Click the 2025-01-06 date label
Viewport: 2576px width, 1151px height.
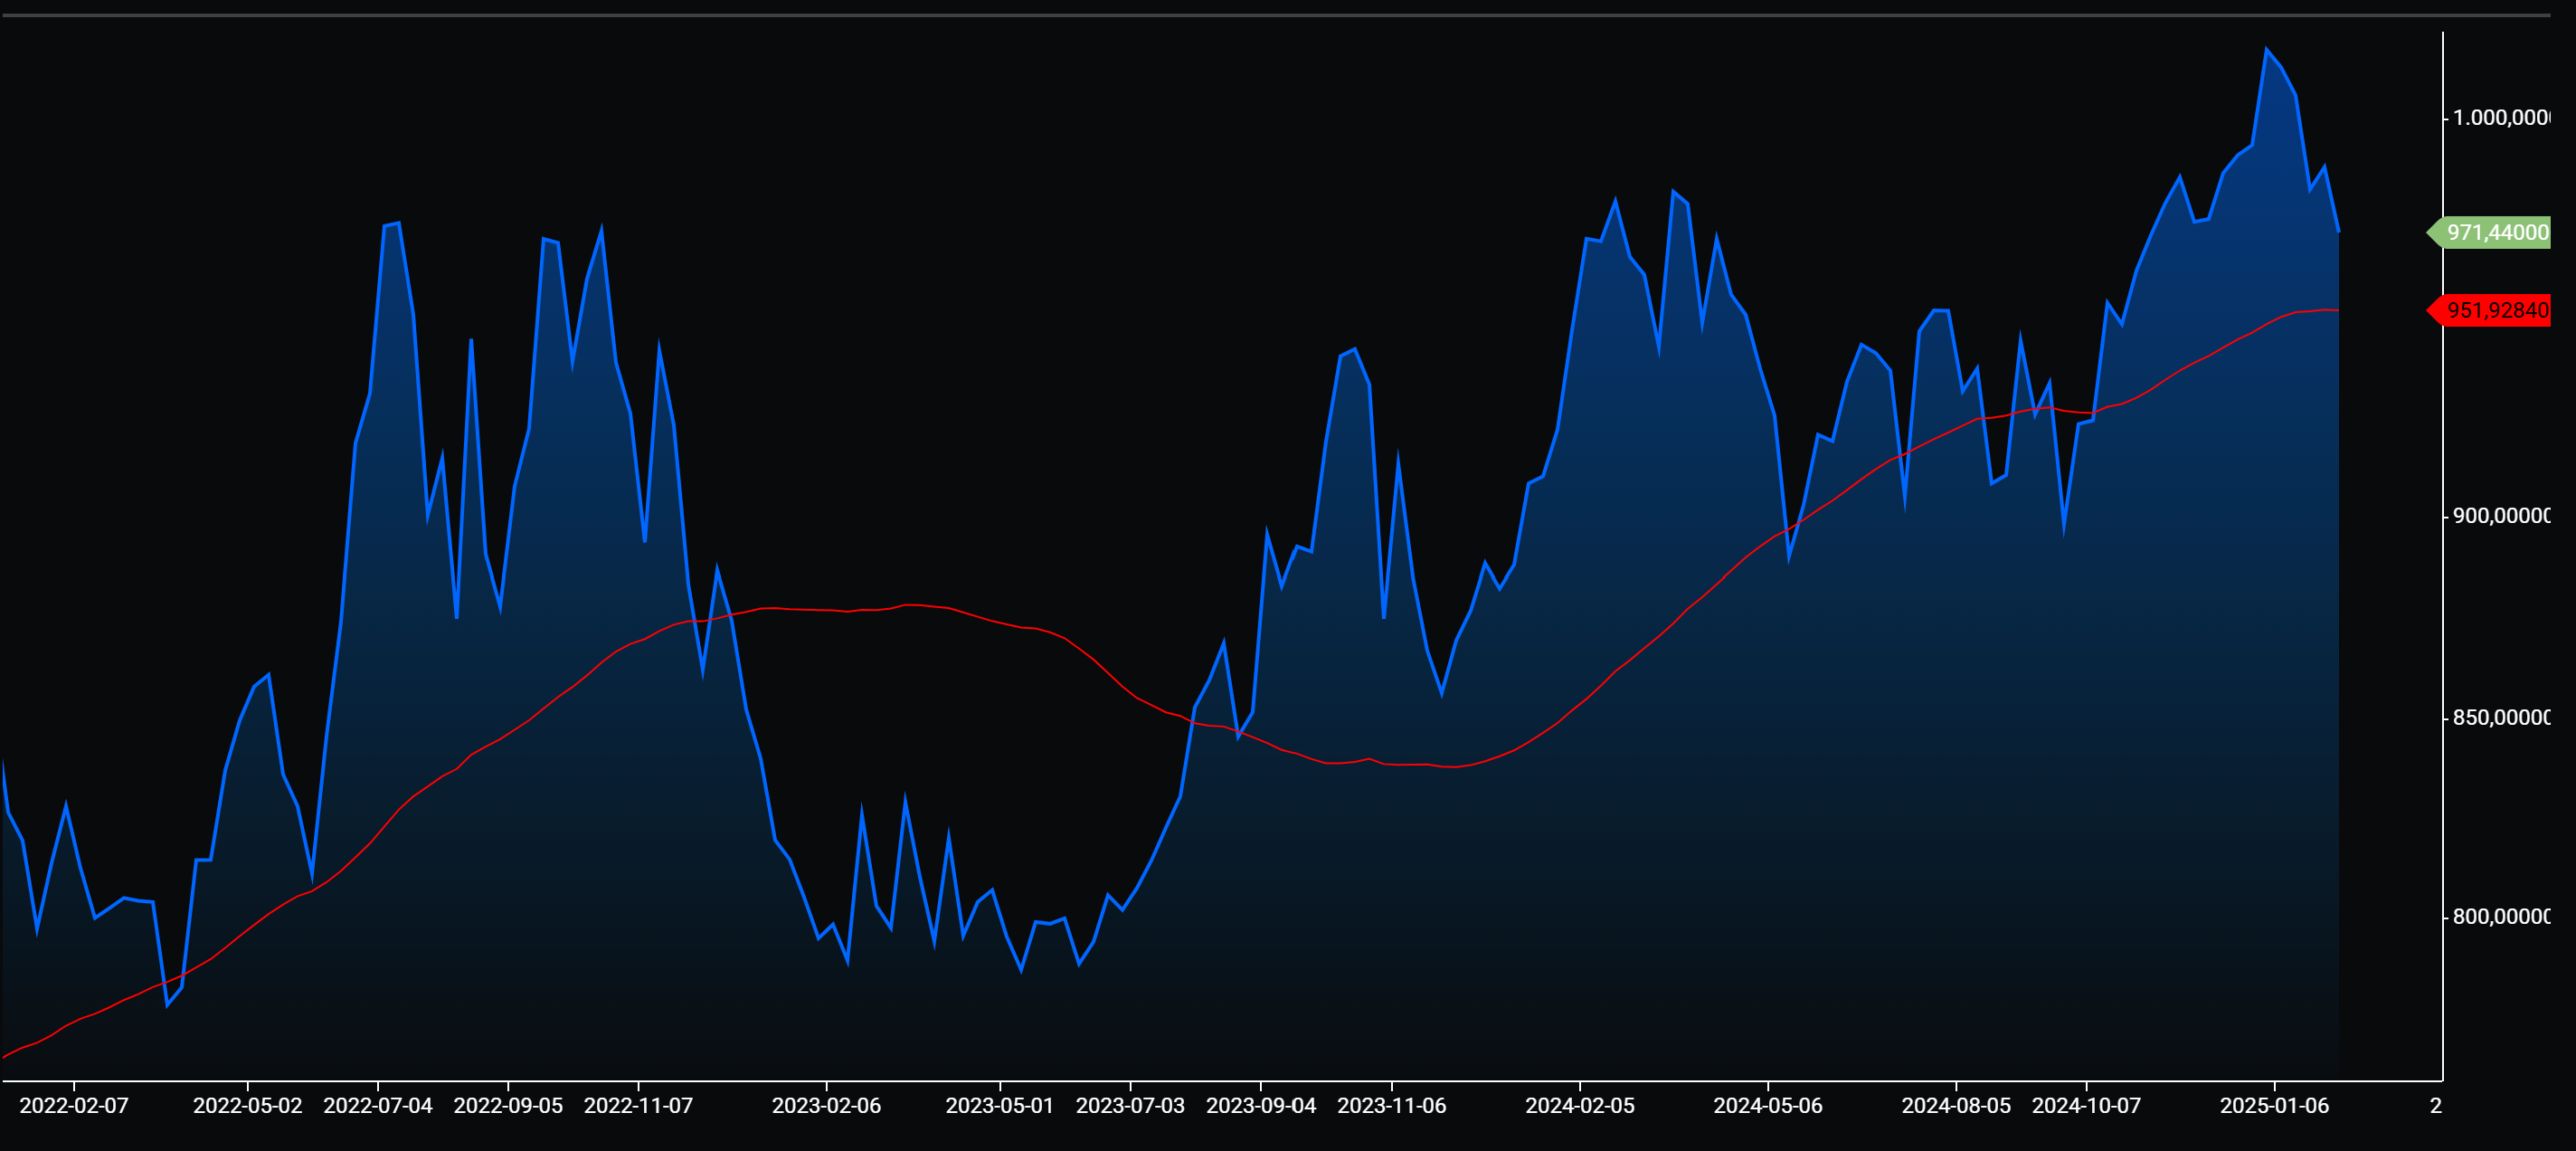2275,1106
